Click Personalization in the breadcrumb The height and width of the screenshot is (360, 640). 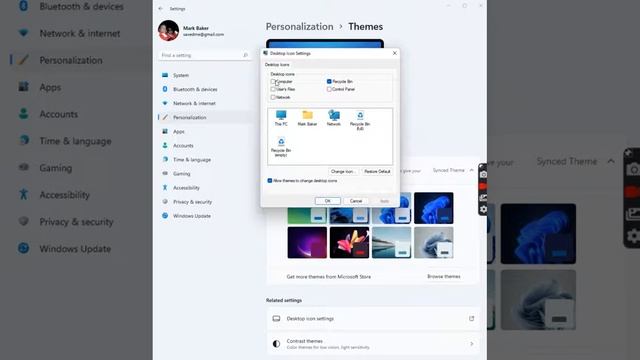click(300, 27)
